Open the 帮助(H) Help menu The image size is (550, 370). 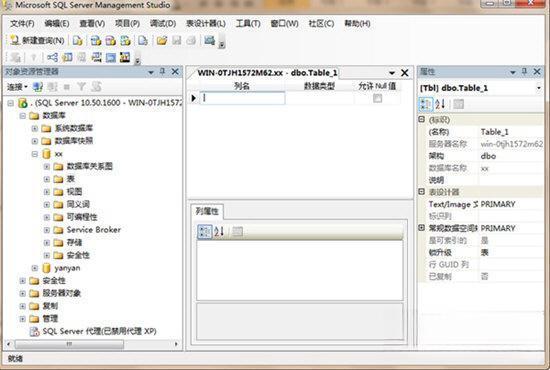coord(357,23)
